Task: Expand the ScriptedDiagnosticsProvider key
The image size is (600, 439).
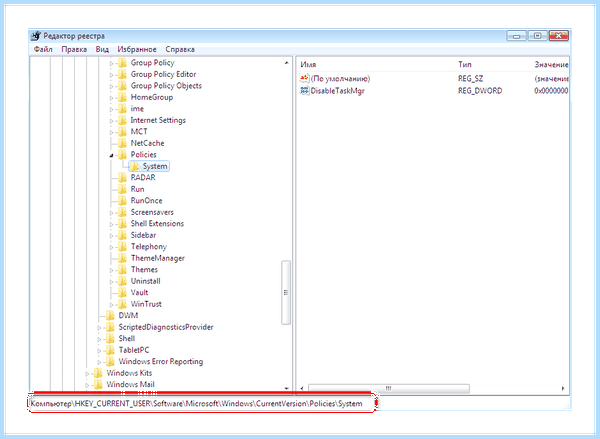Action: (99, 328)
